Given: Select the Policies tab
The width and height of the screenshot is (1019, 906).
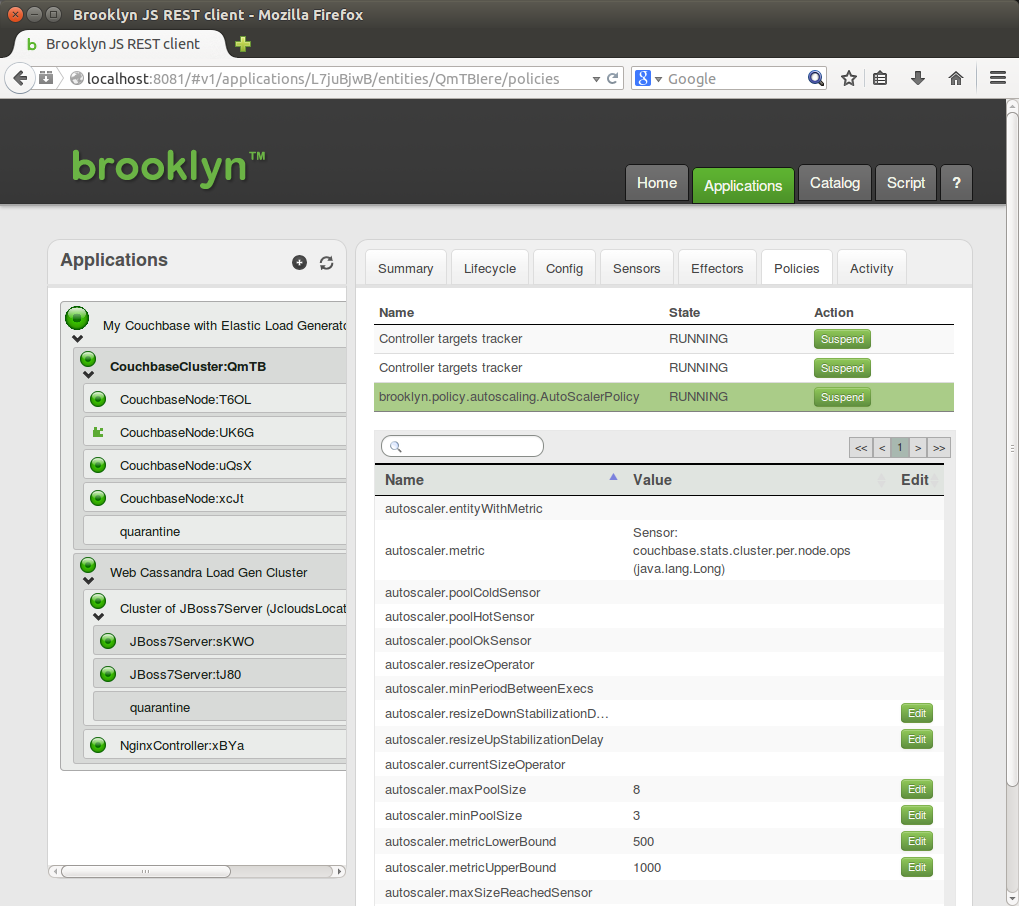Looking at the screenshot, I should 797,268.
